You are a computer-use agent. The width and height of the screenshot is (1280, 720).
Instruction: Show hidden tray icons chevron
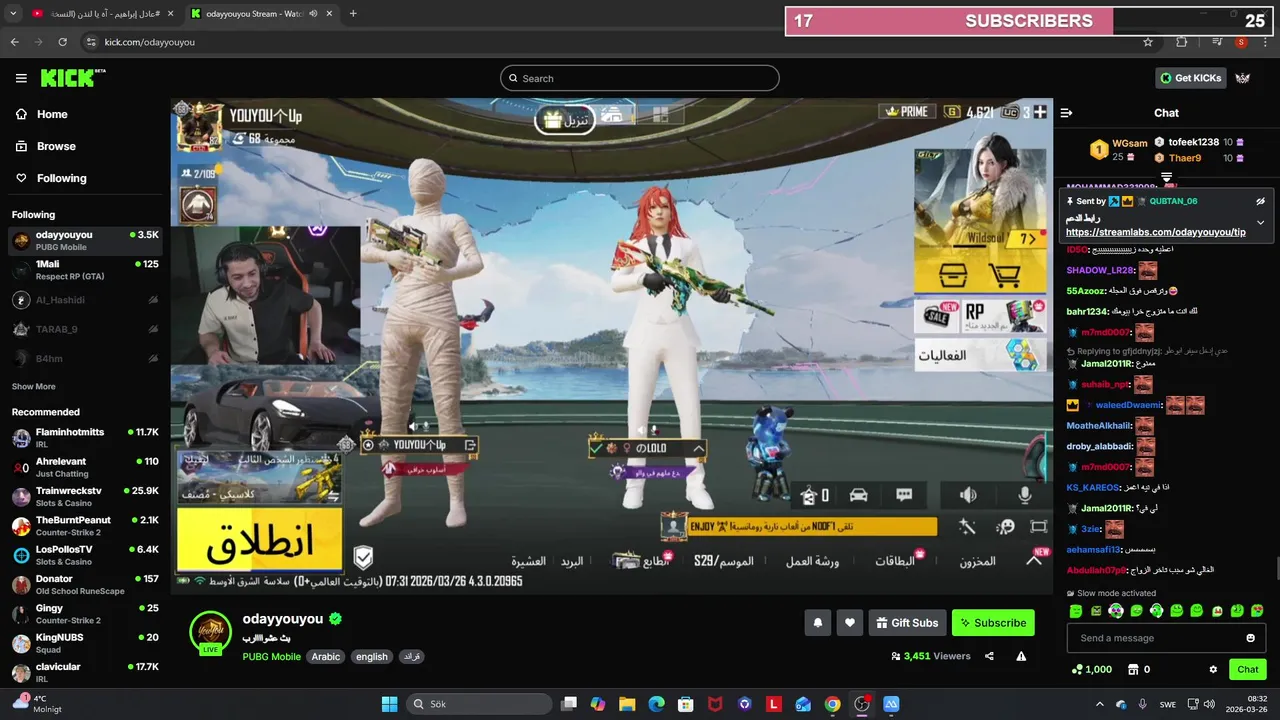tap(1100, 704)
